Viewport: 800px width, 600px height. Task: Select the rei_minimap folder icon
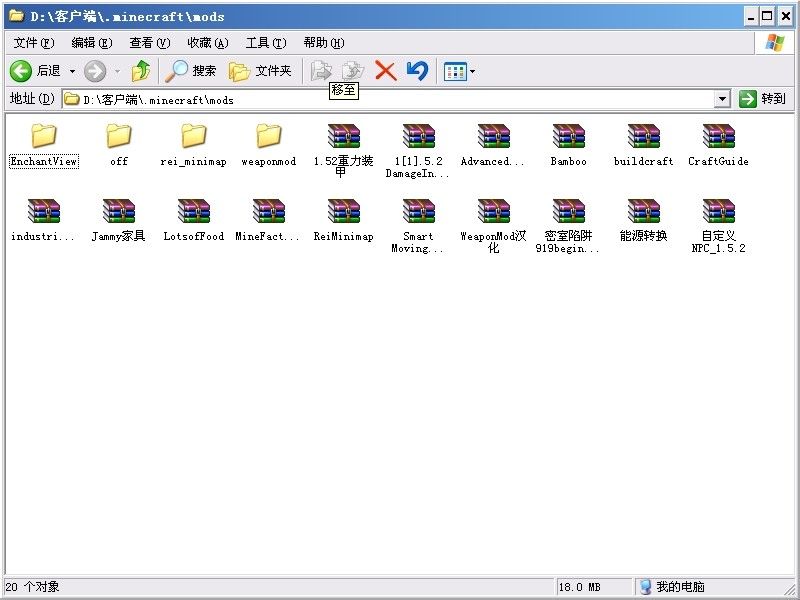point(194,136)
